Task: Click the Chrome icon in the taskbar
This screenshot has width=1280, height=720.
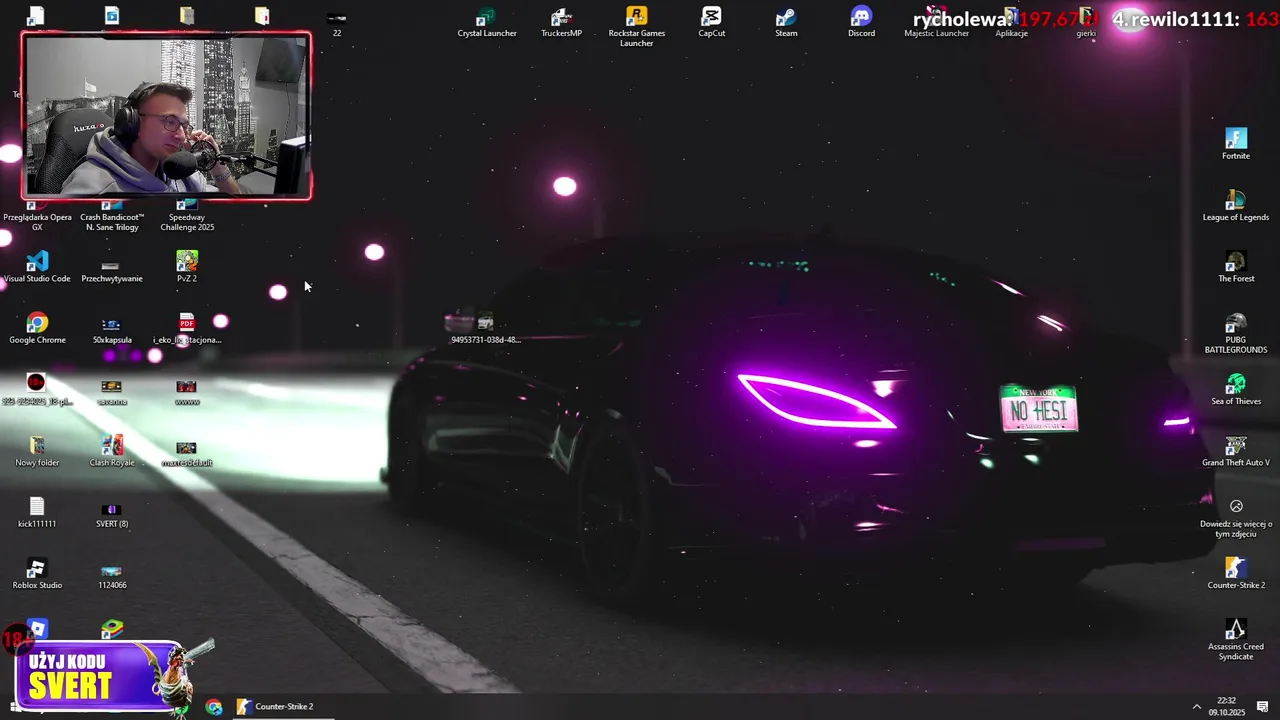Action: click(x=214, y=707)
